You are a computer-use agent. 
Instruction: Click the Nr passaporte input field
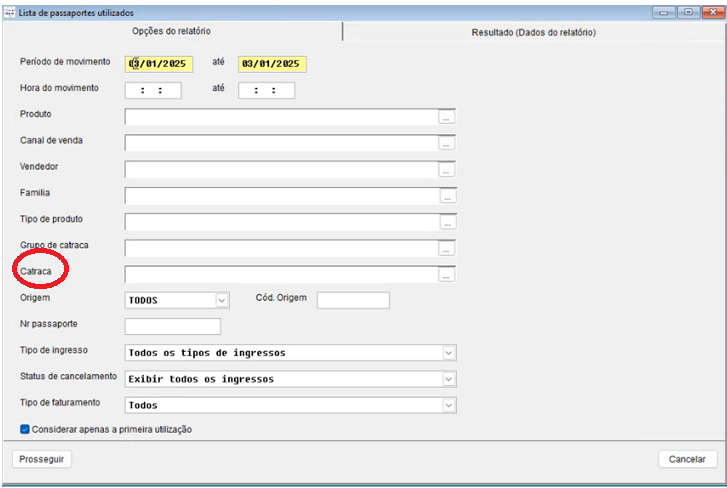pos(172,326)
